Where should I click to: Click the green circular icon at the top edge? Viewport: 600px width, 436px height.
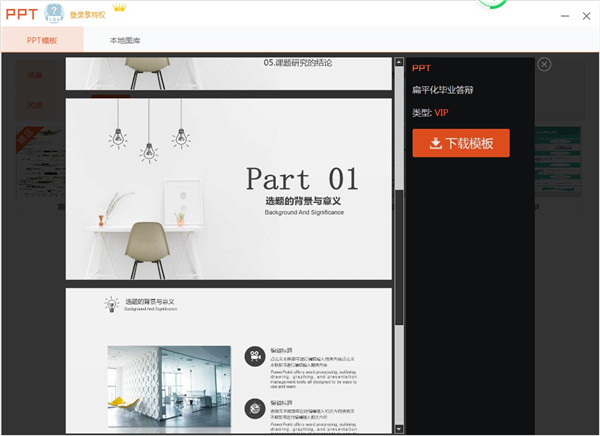pos(491,4)
